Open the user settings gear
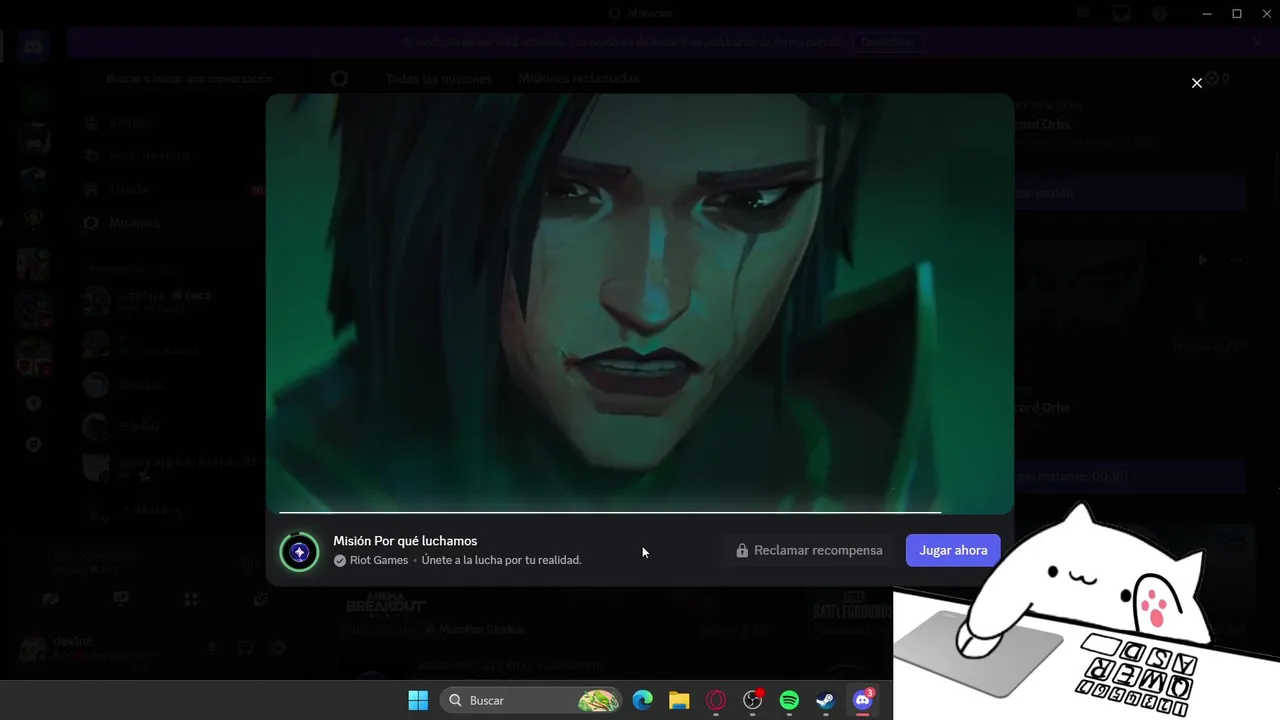Viewport: 1280px width, 720px height. 278,648
